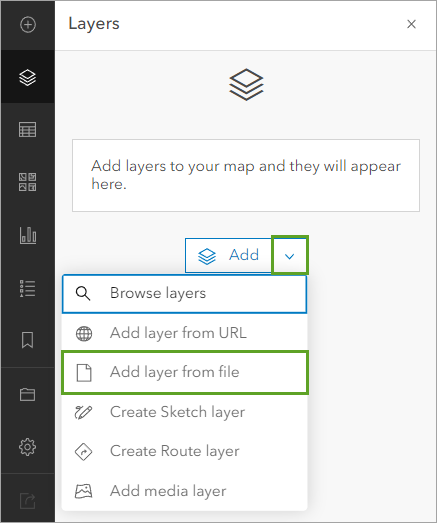Click the Add plus icon in the sidebar
Viewport: 437px width, 523px height.
28,25
